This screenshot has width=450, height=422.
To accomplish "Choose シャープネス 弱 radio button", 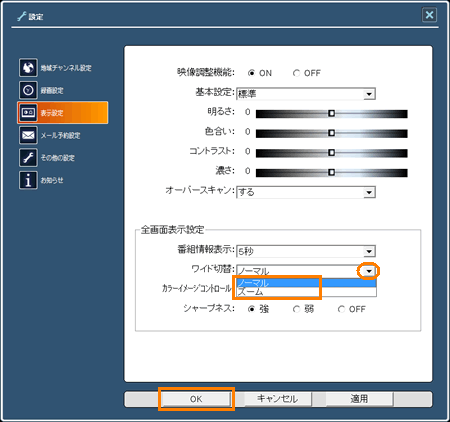I will (296, 309).
